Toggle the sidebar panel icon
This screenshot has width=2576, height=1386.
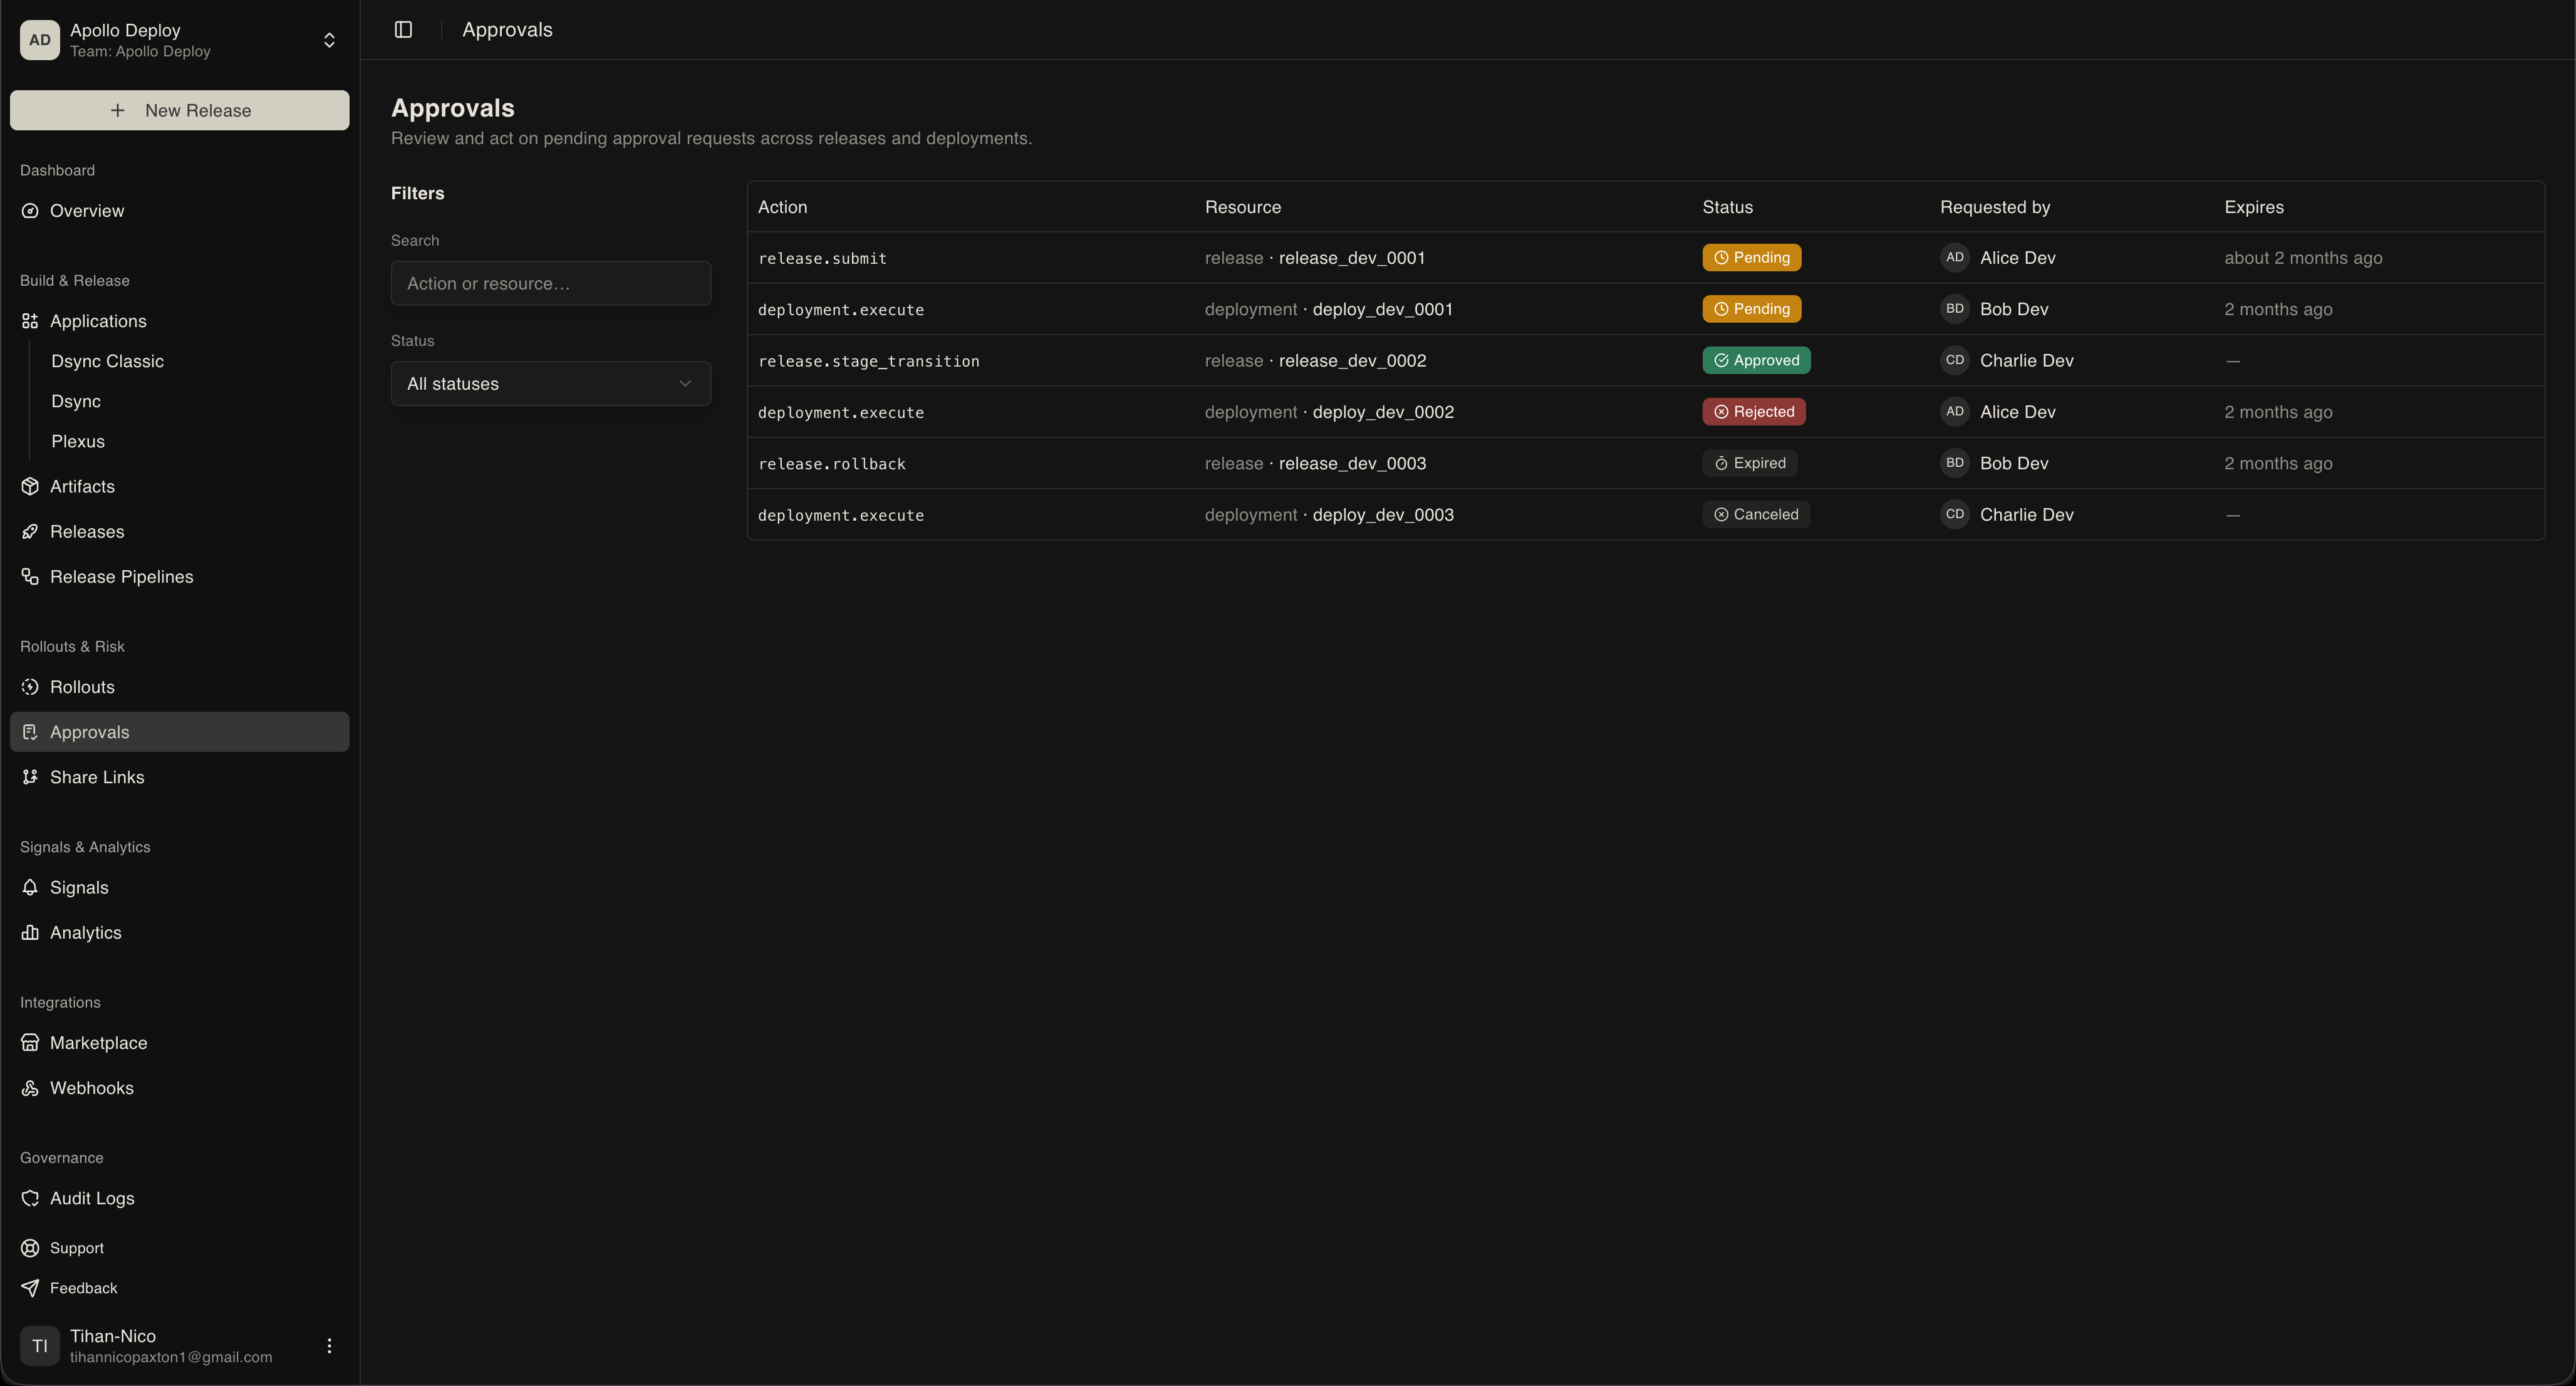(x=403, y=30)
